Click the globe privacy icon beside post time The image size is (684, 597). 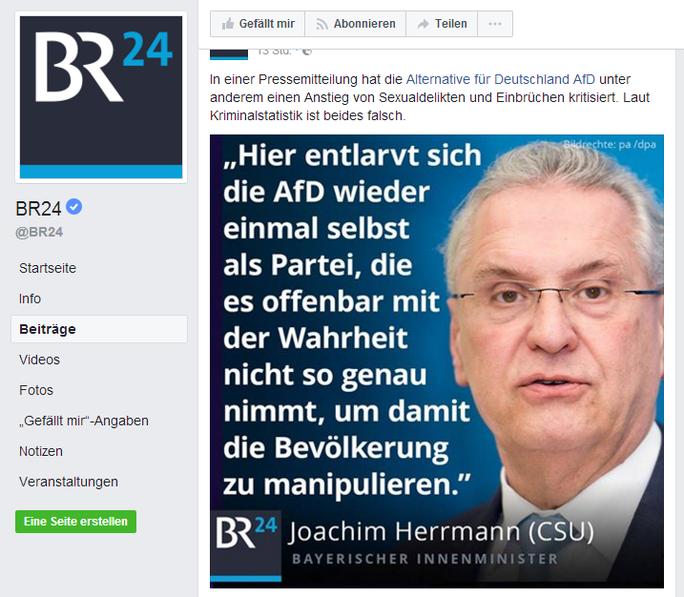tap(307, 51)
